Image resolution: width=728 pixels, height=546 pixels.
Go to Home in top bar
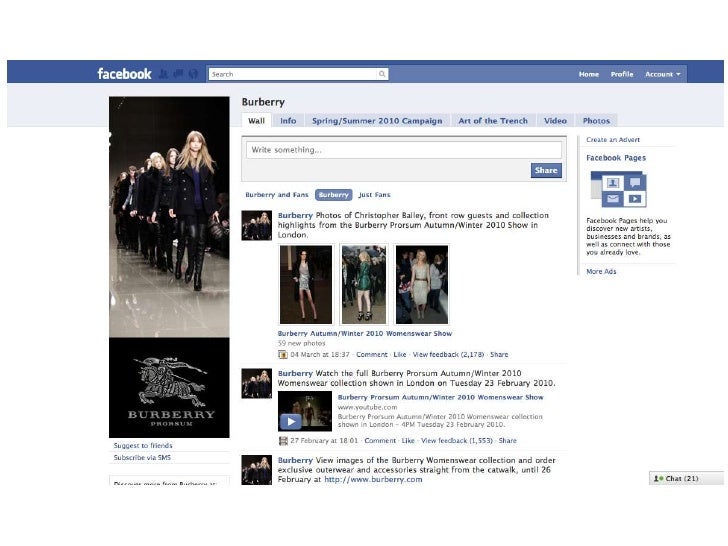click(x=589, y=74)
